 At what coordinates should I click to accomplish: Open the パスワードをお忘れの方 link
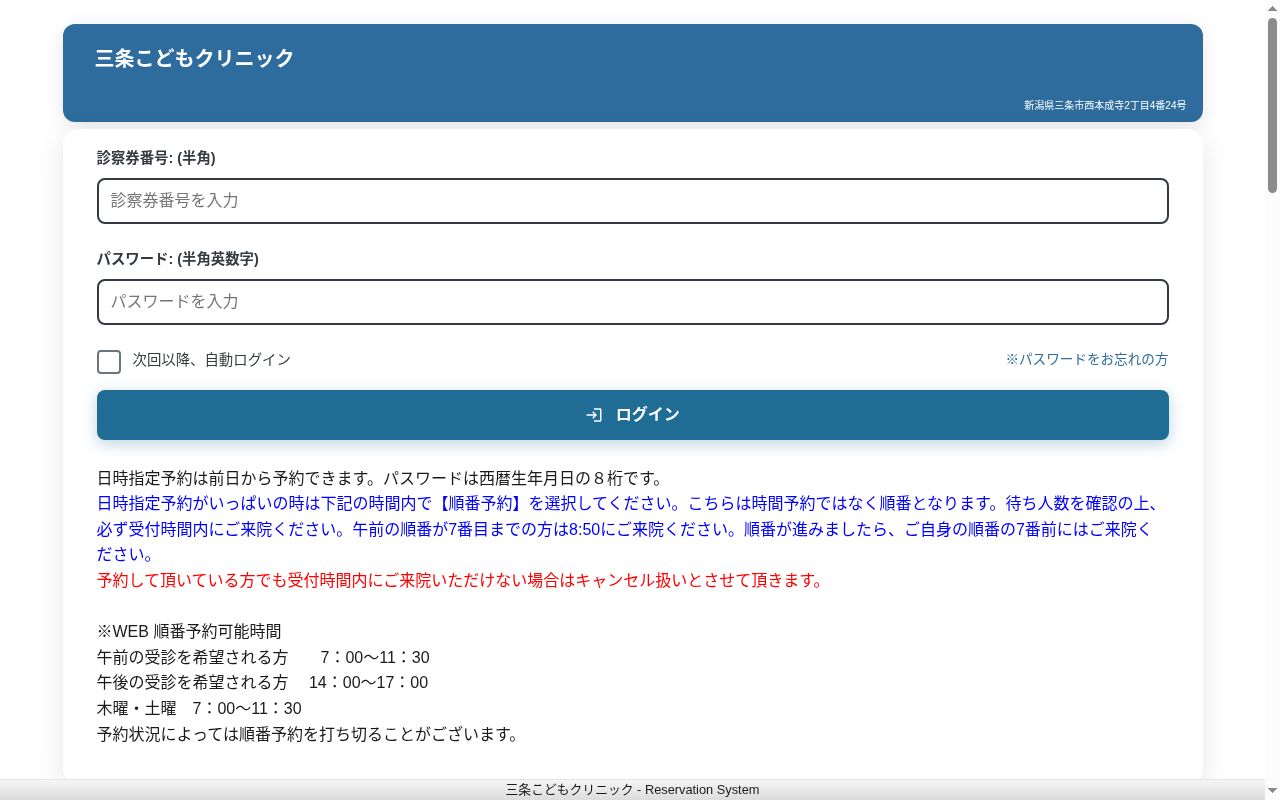click(x=1087, y=359)
